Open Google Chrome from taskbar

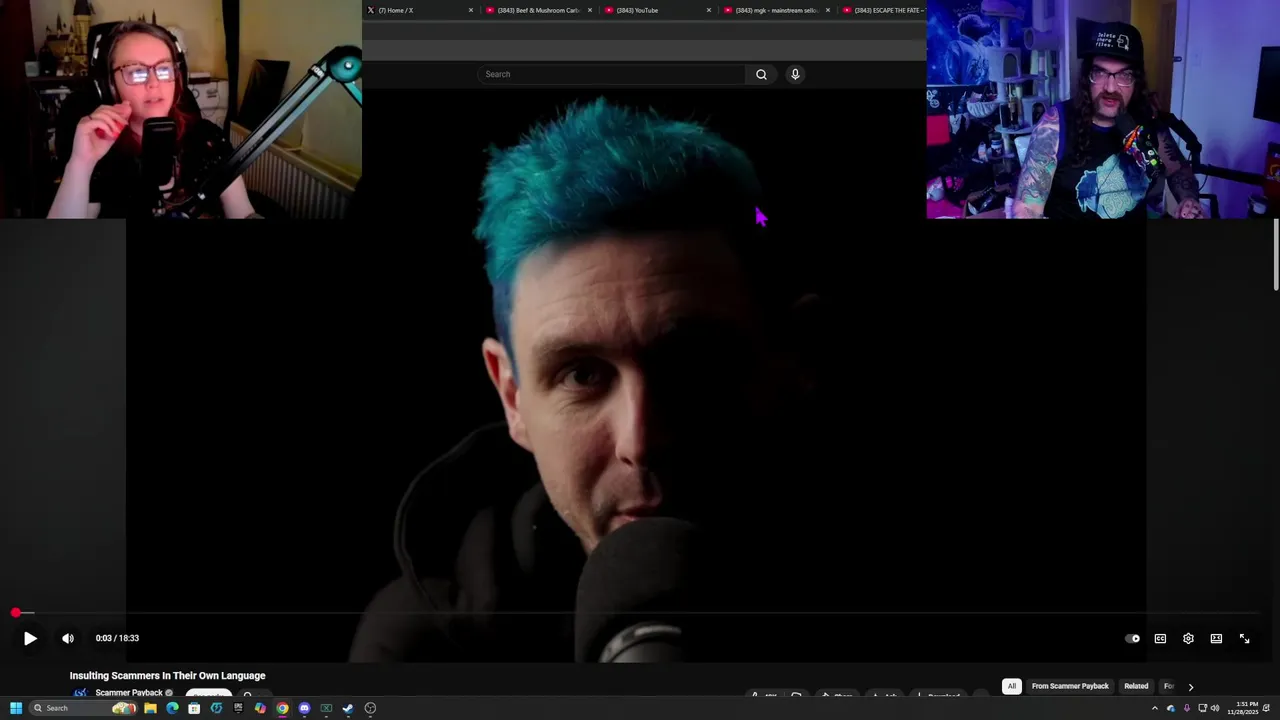pyautogui.click(x=282, y=708)
